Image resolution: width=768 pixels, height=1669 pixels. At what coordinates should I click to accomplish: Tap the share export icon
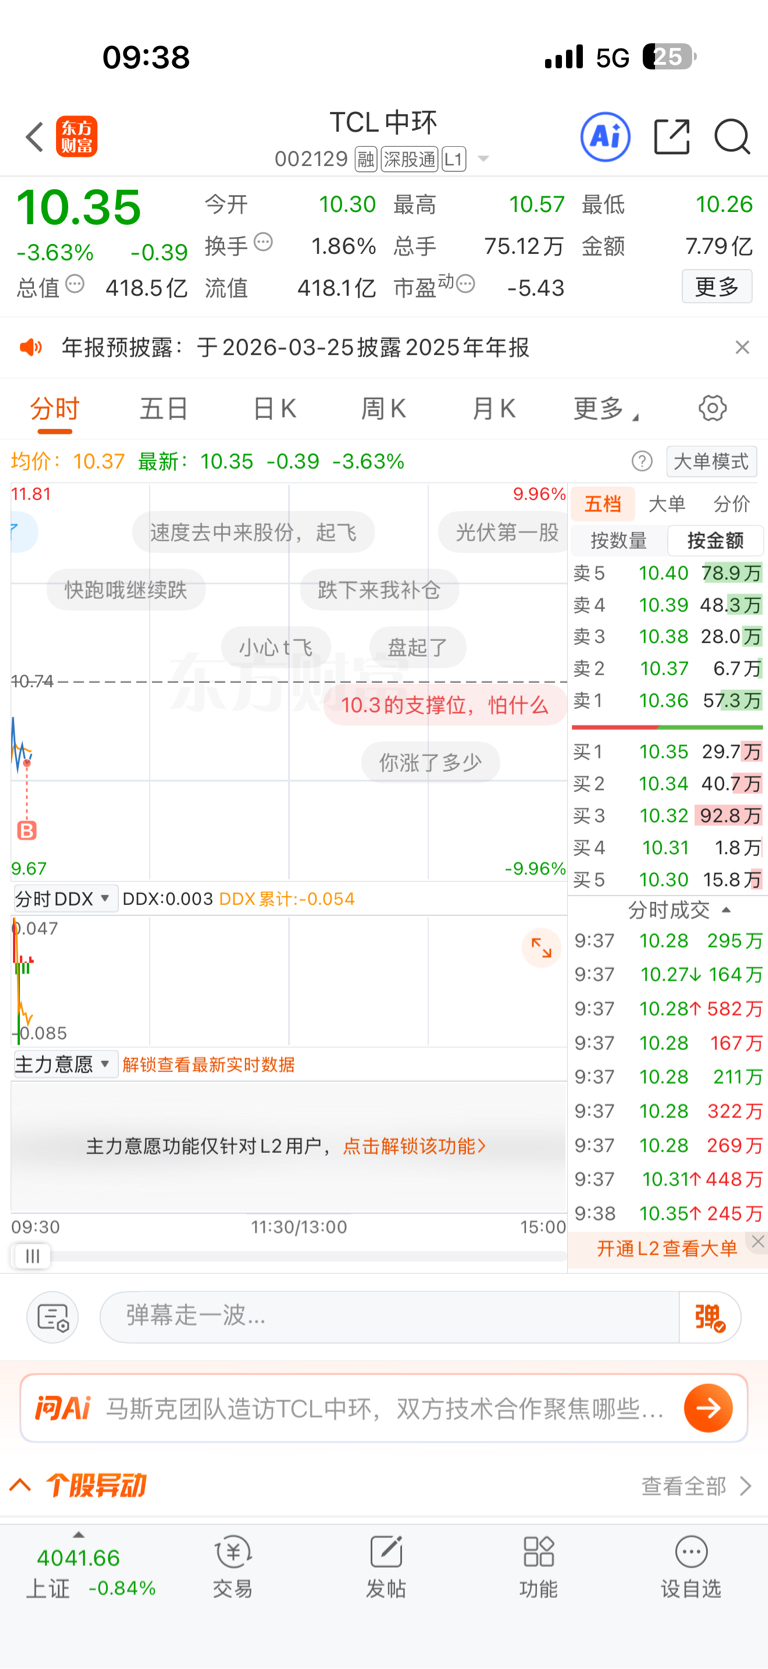click(671, 136)
